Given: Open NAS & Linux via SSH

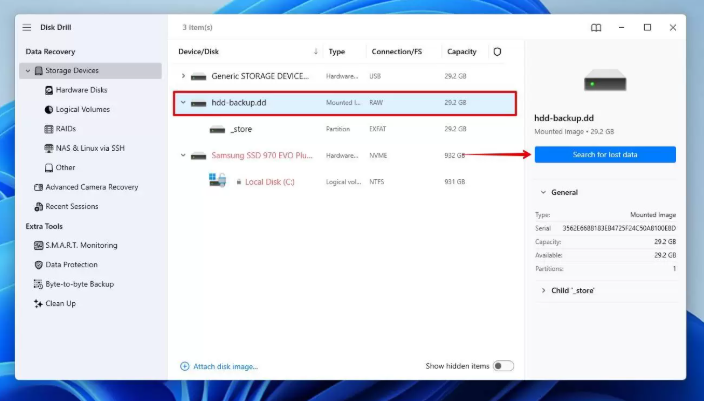Looking at the screenshot, I should tap(90, 148).
